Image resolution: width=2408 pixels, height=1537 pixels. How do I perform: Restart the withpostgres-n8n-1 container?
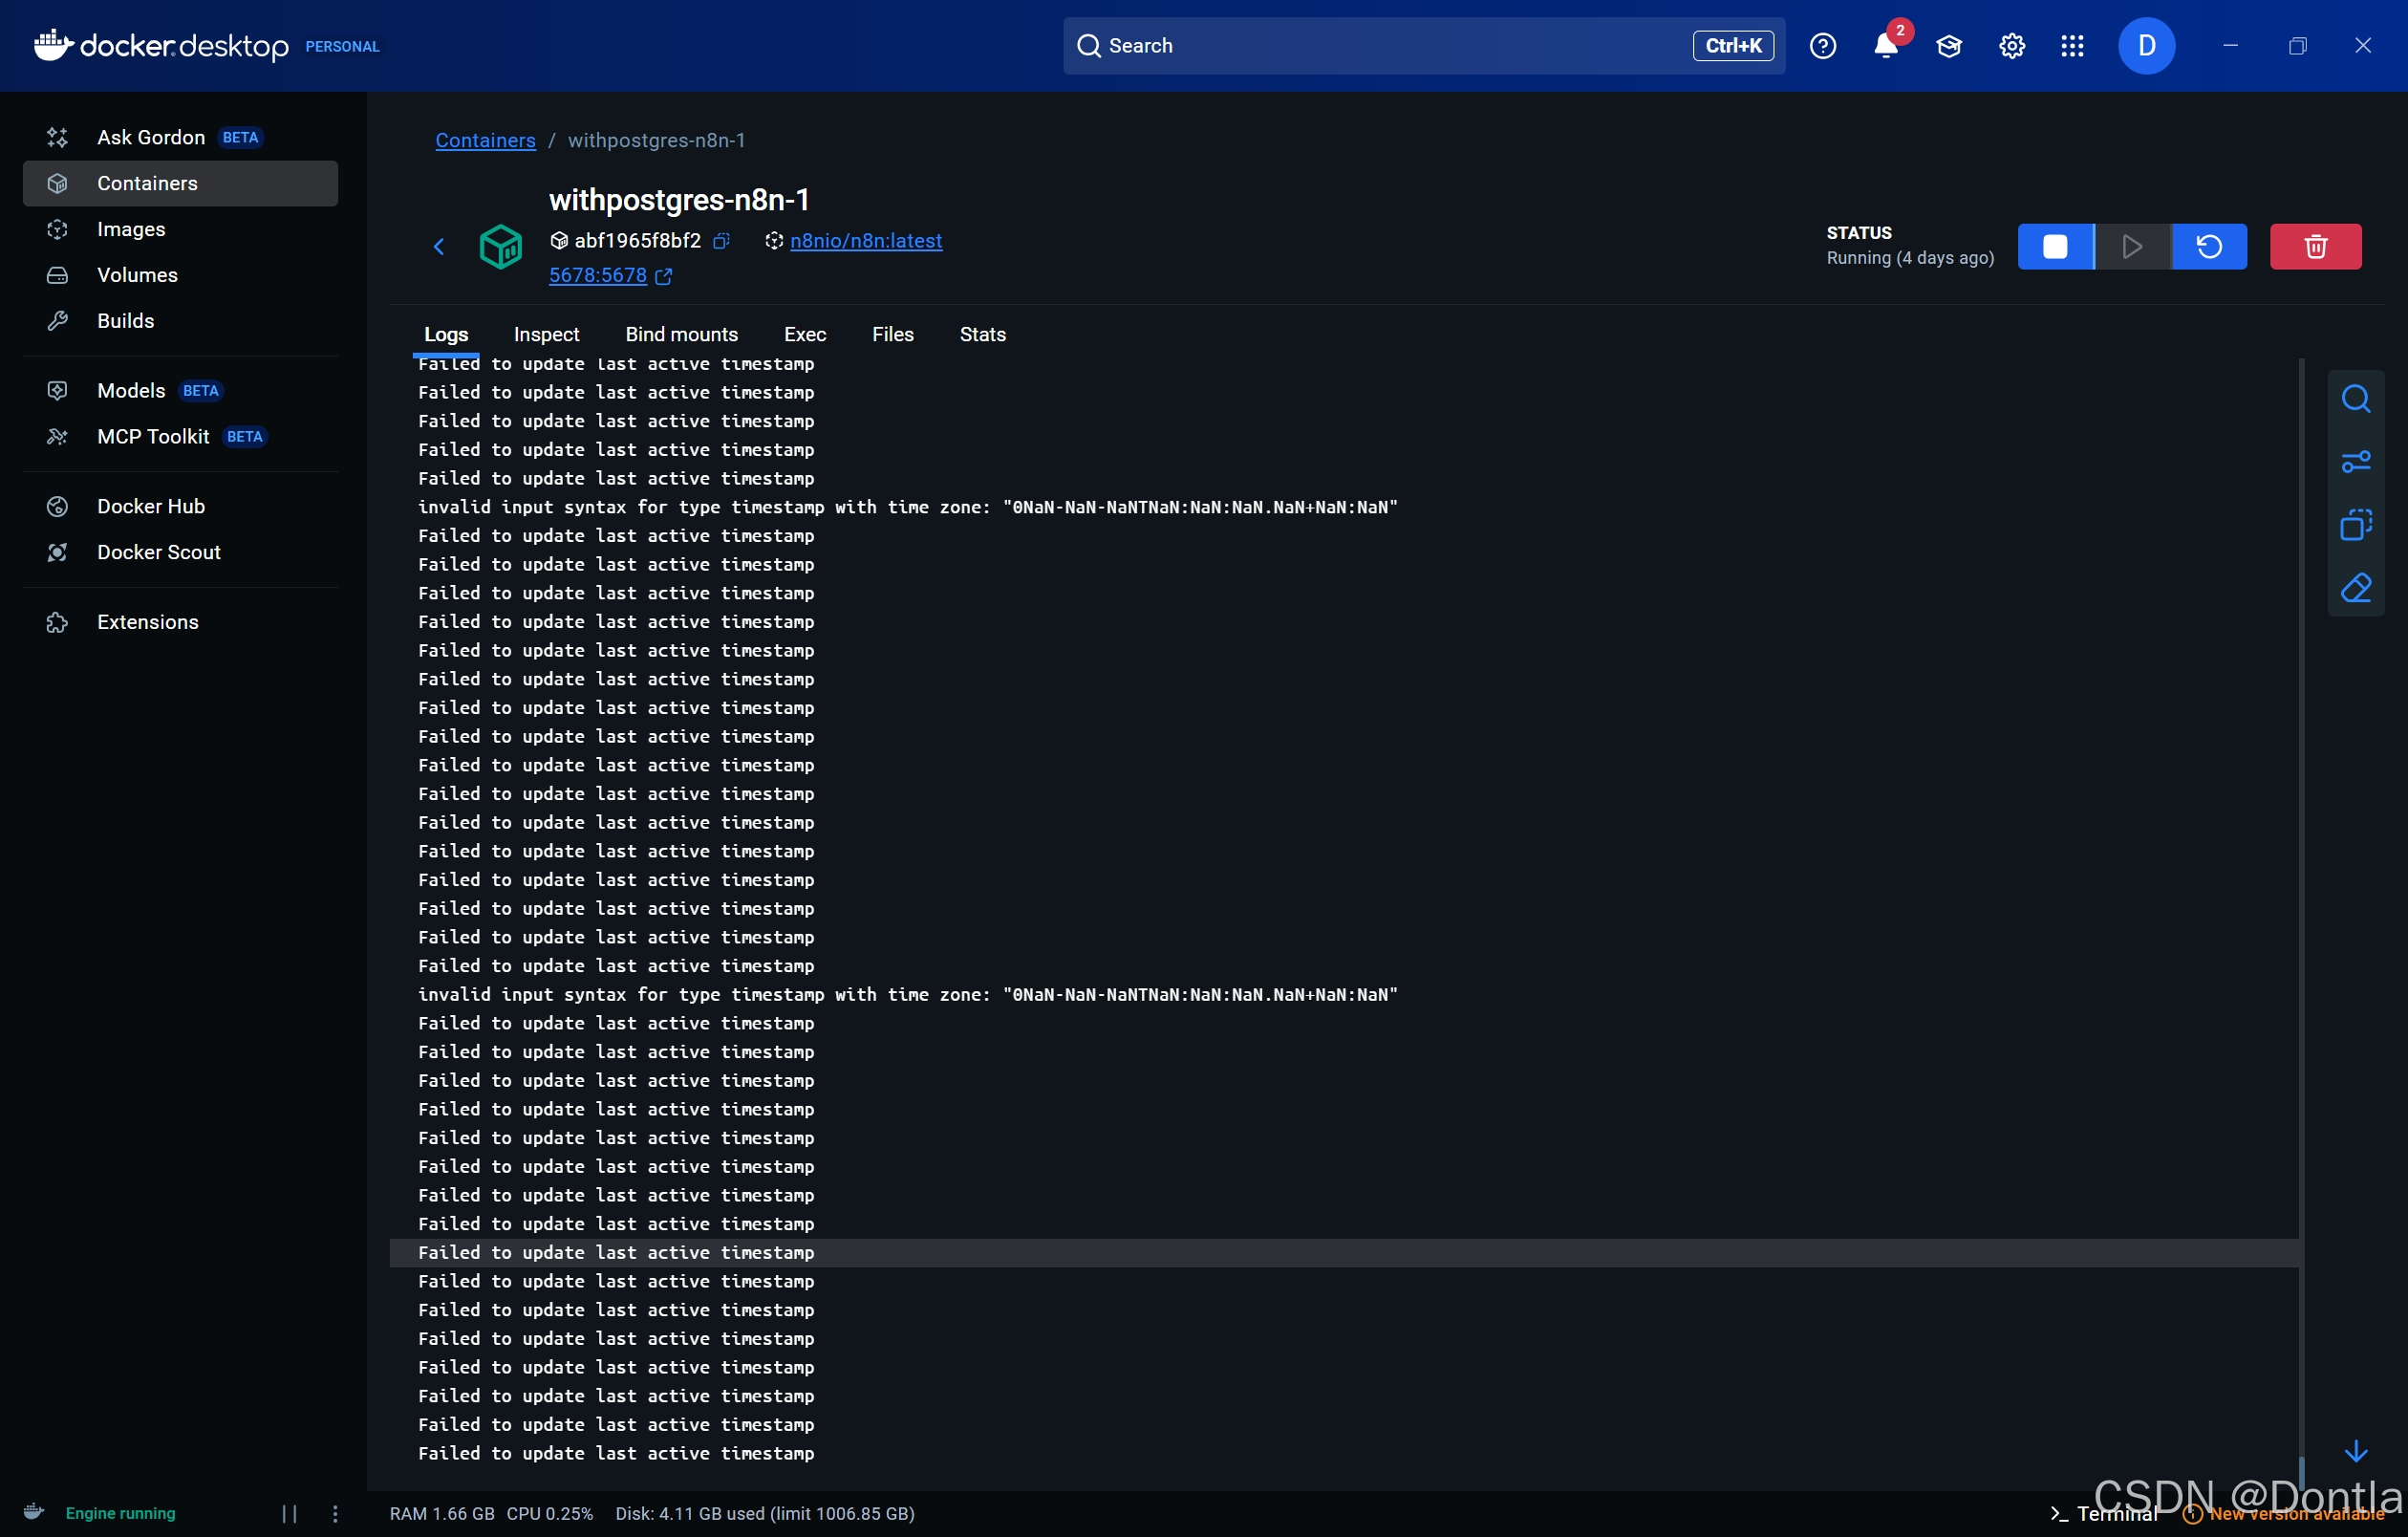pyautogui.click(x=2210, y=246)
